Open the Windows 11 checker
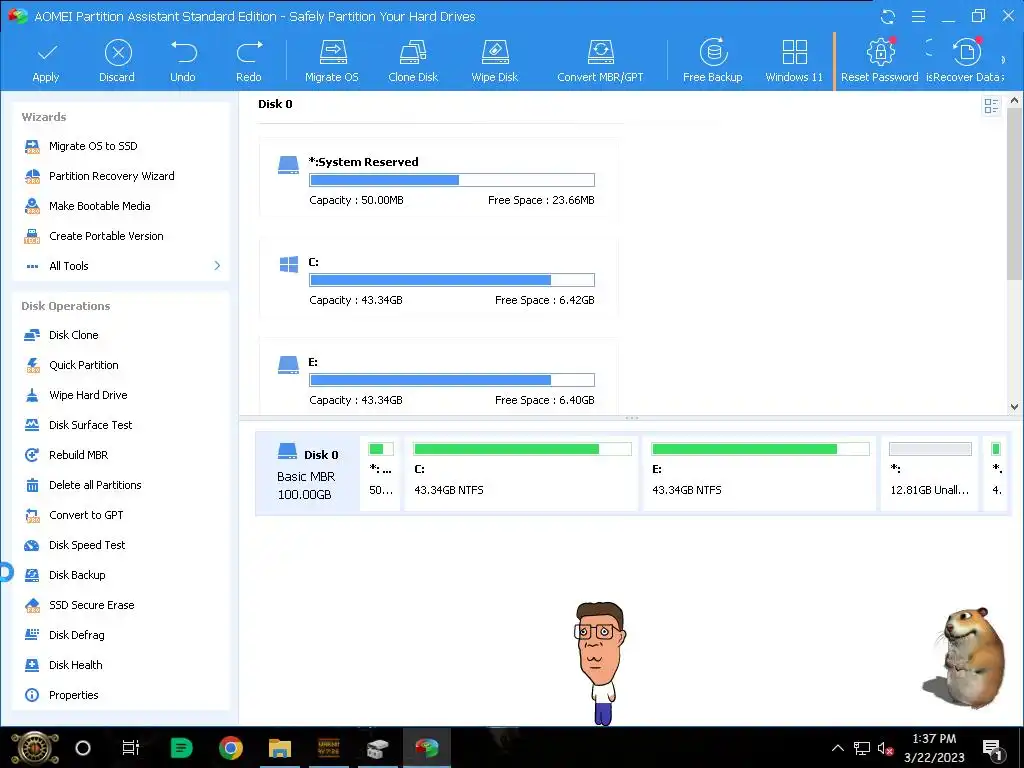This screenshot has height=768, width=1024. pos(794,62)
